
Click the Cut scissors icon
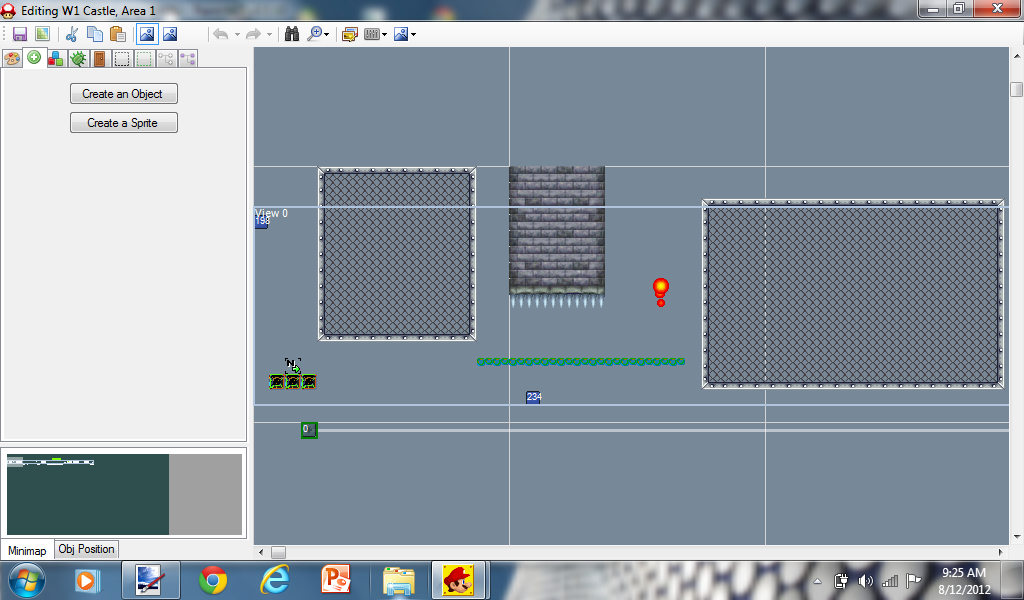point(72,34)
